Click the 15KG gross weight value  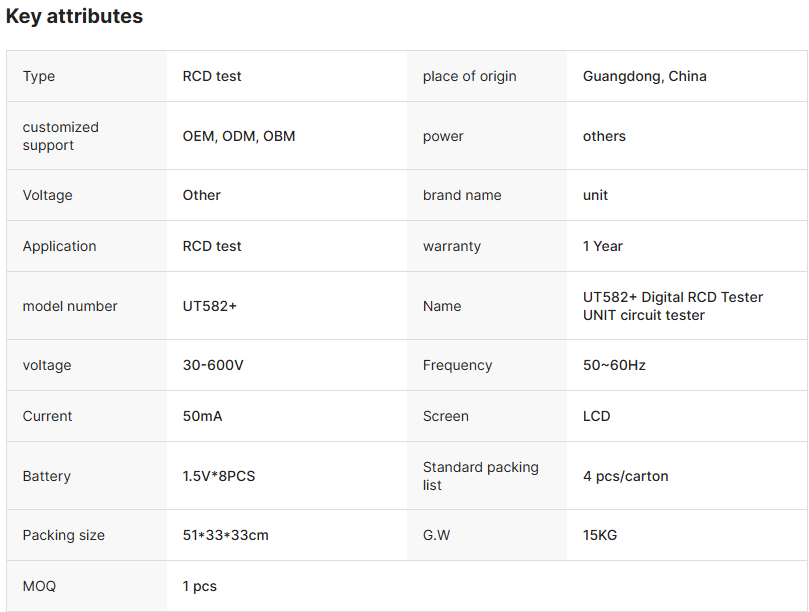[x=600, y=535]
